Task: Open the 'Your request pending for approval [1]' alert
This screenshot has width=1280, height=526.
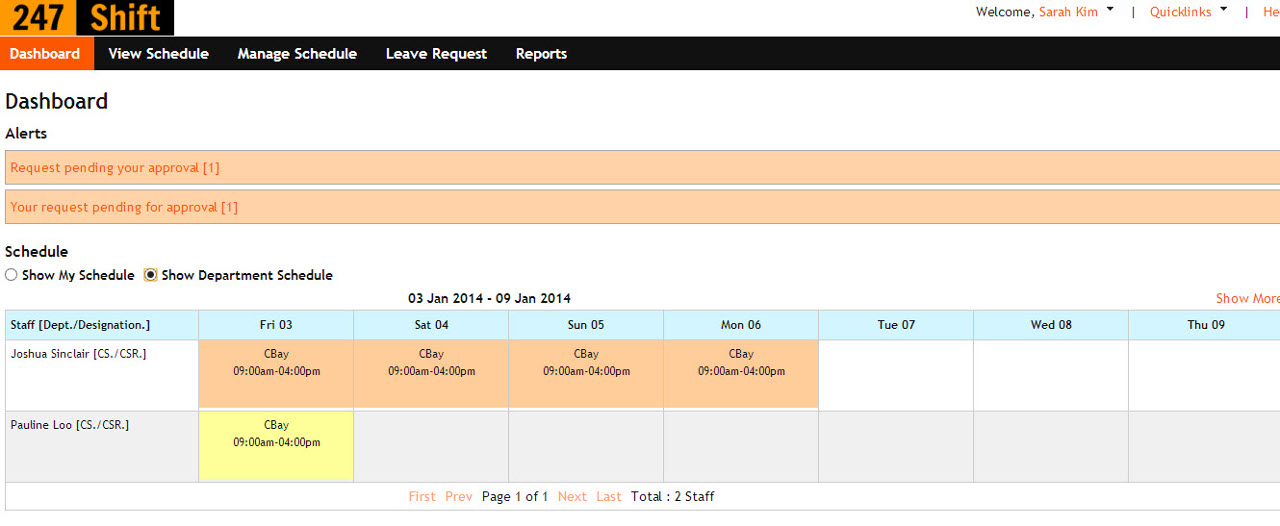Action: [124, 207]
